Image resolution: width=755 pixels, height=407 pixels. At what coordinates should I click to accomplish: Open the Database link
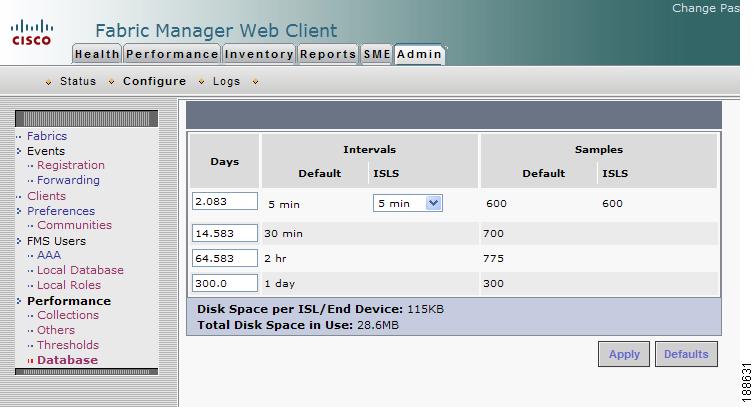(x=67, y=360)
